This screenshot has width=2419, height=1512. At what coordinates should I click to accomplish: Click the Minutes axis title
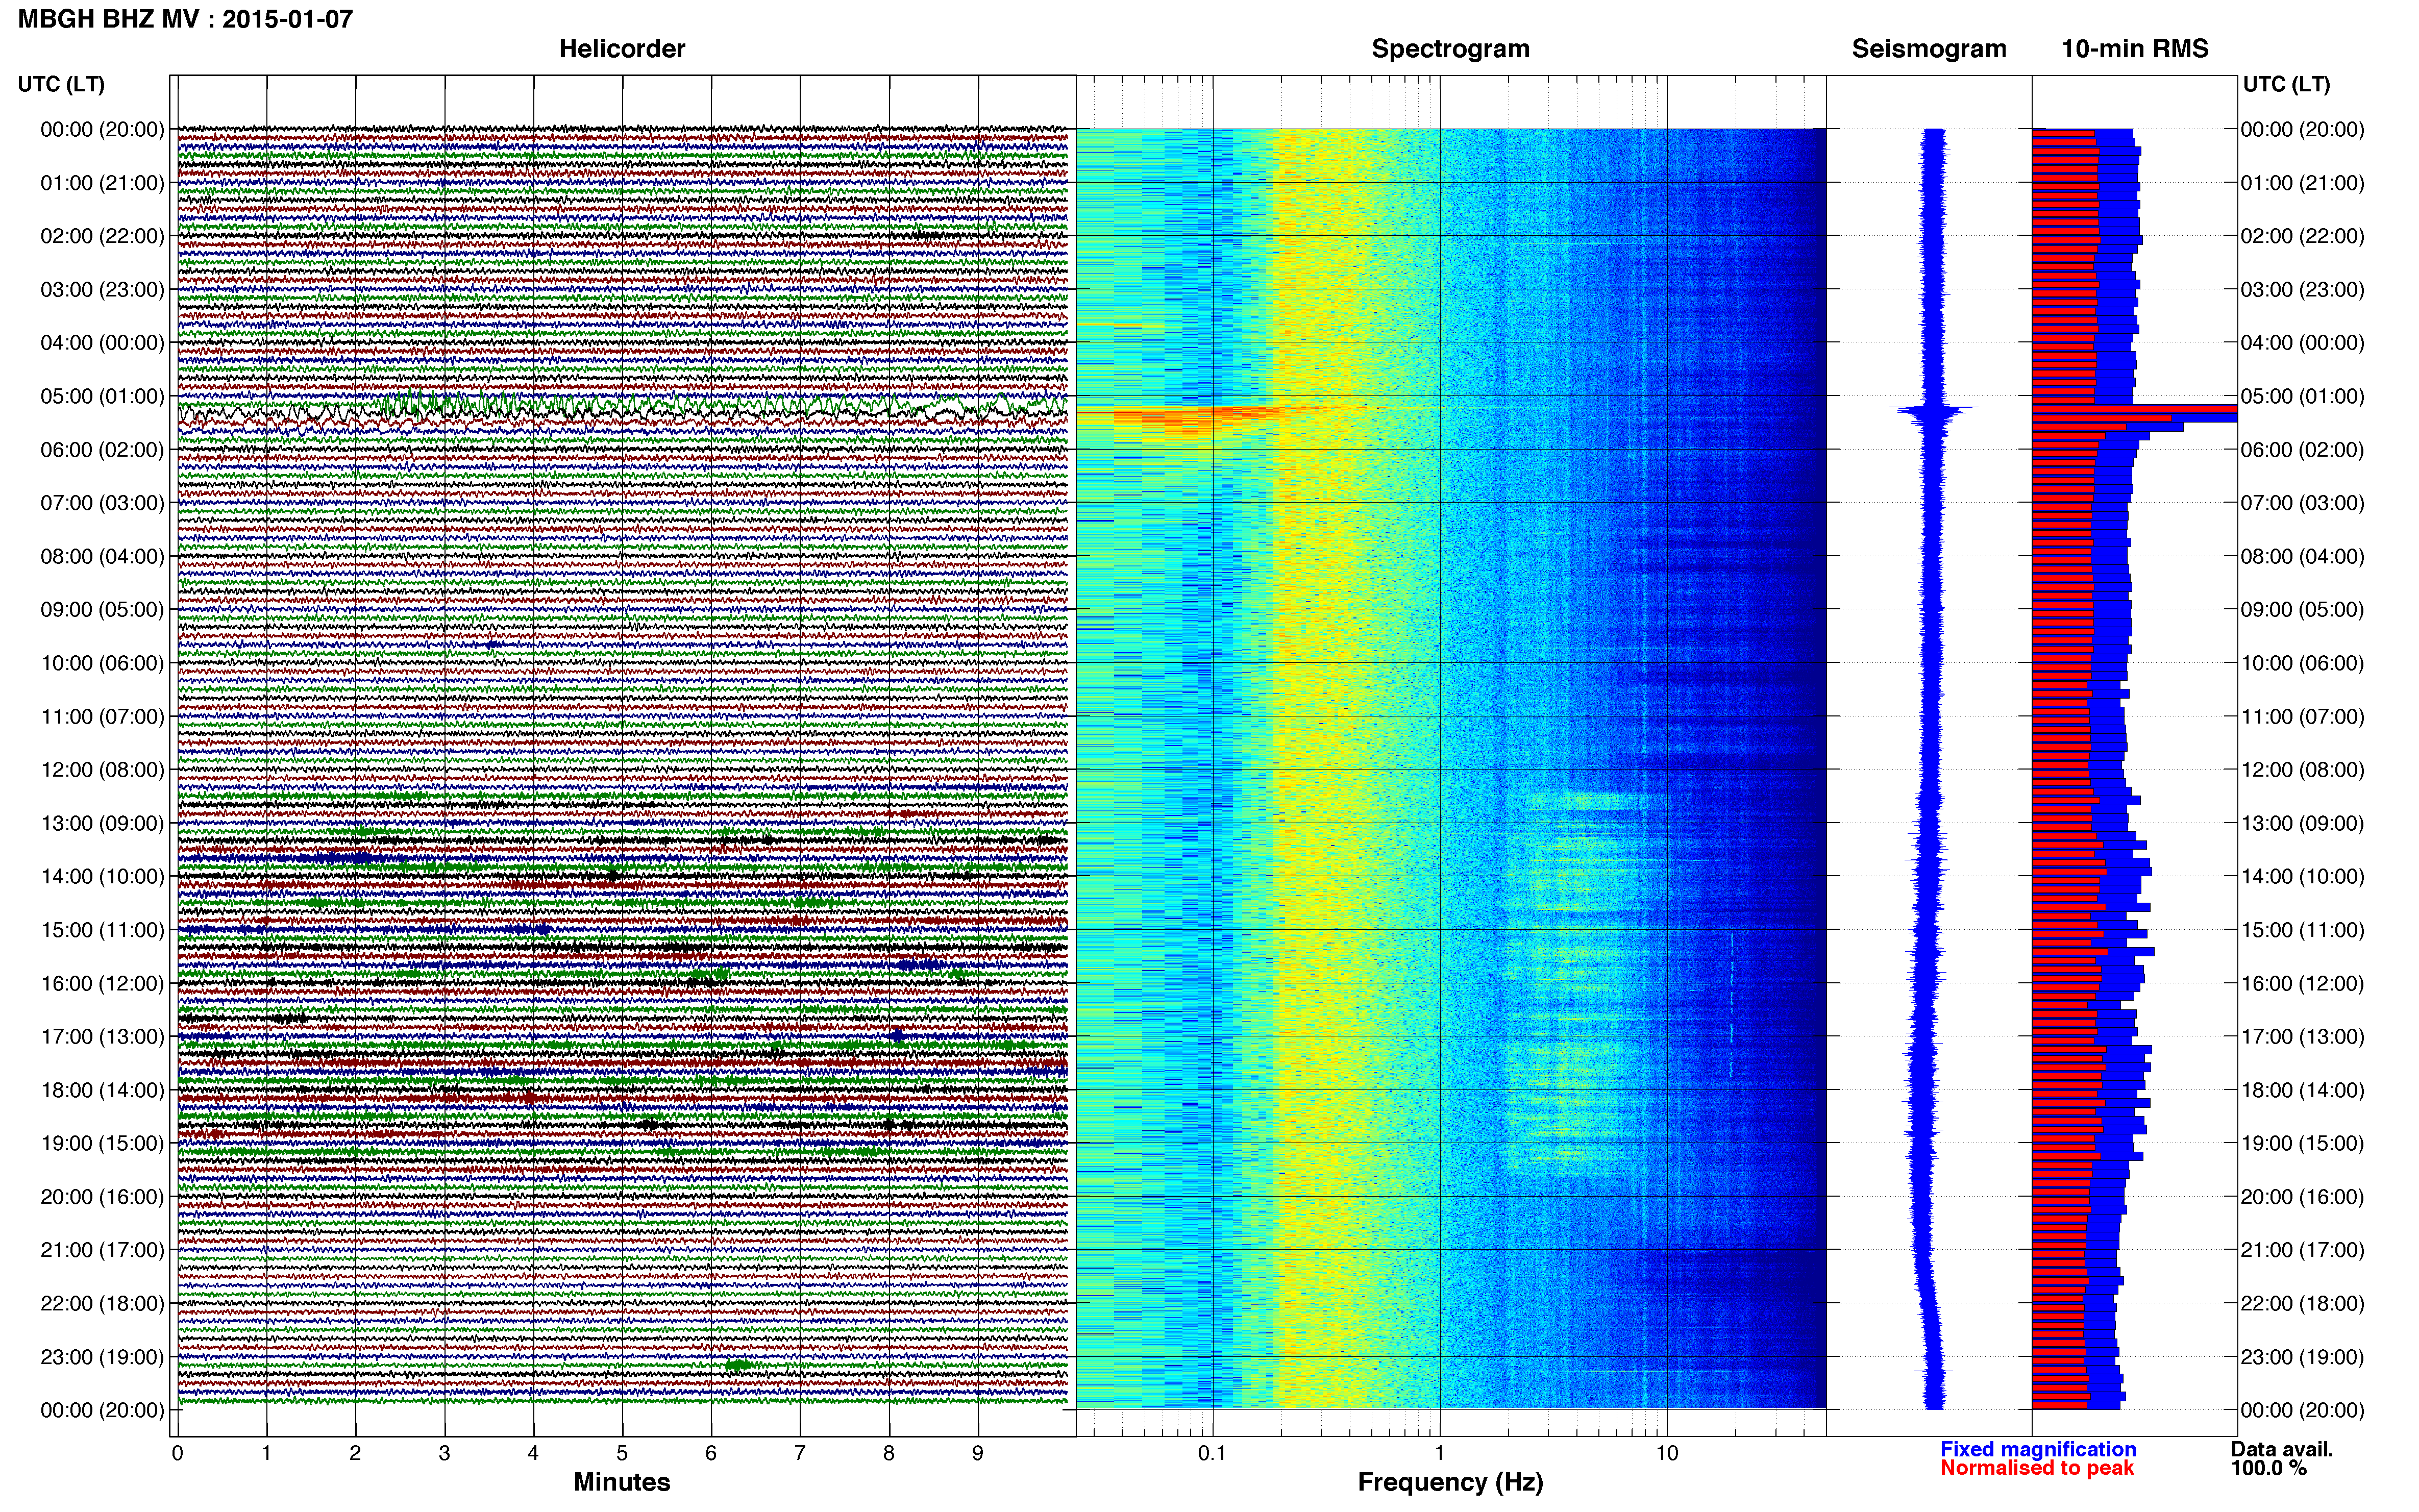[x=622, y=1482]
